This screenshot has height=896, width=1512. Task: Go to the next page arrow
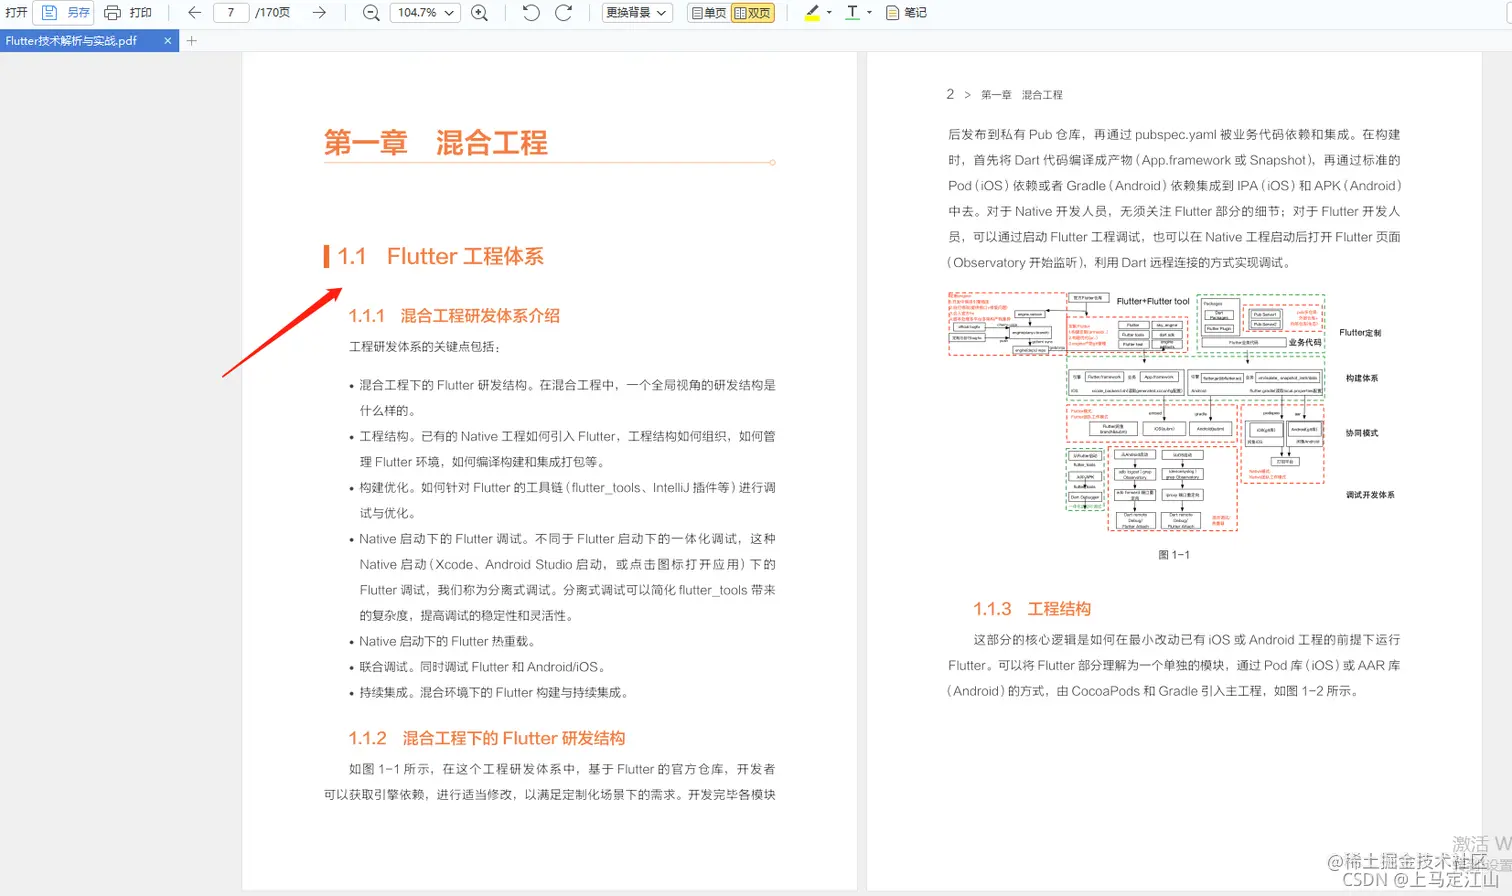[319, 13]
